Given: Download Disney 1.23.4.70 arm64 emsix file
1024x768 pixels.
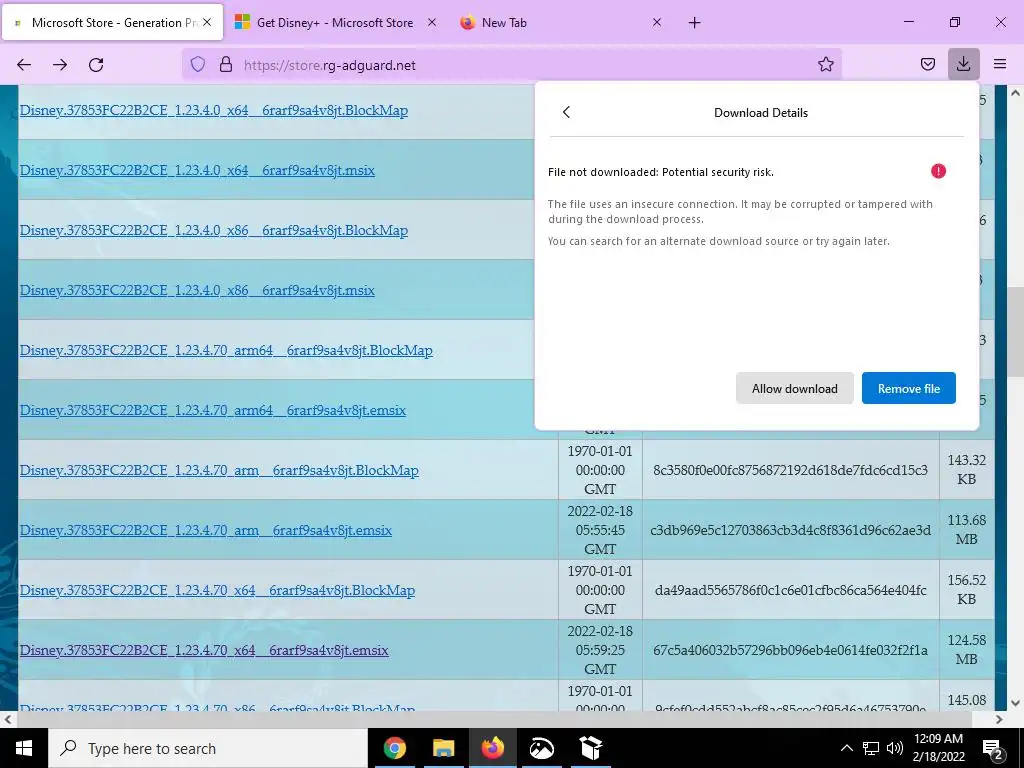Looking at the screenshot, I should [213, 411].
